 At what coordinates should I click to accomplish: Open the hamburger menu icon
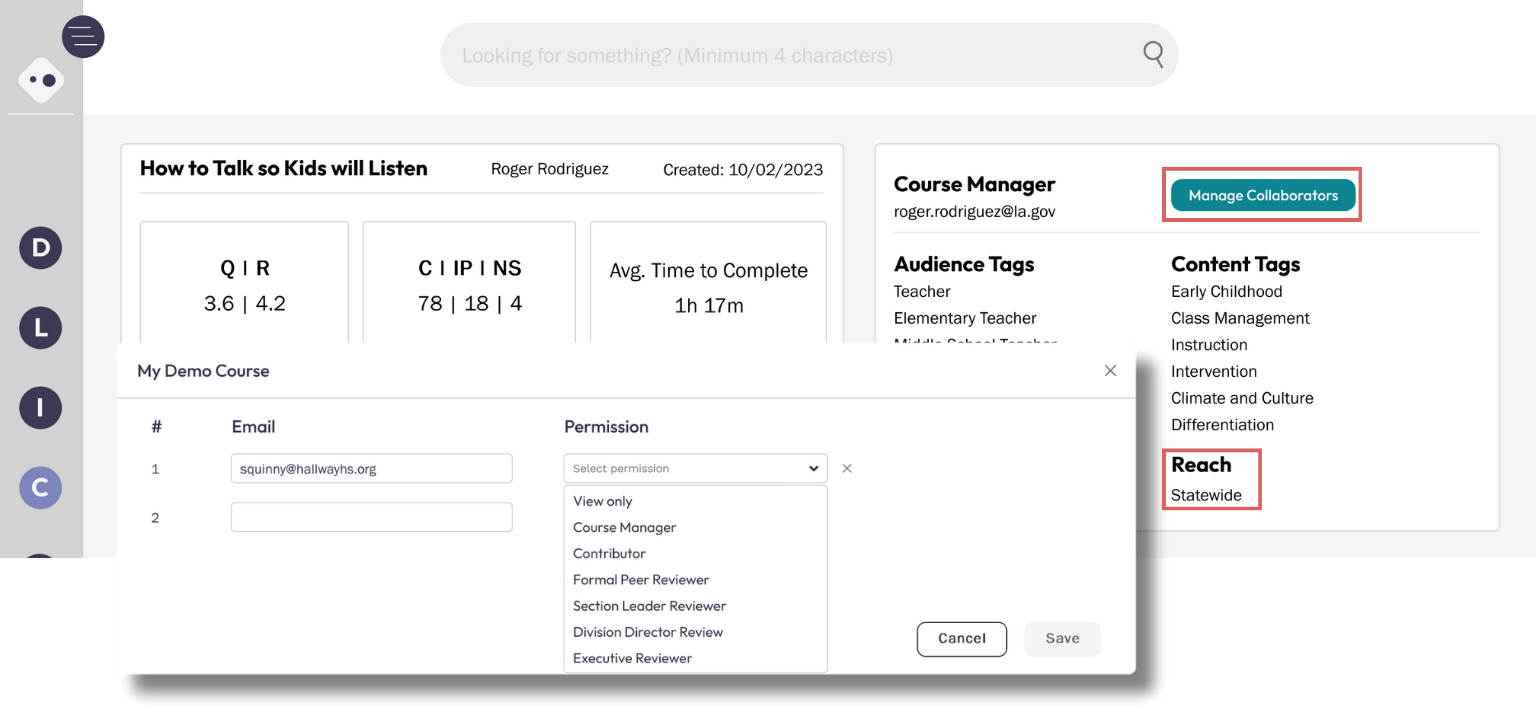[83, 37]
